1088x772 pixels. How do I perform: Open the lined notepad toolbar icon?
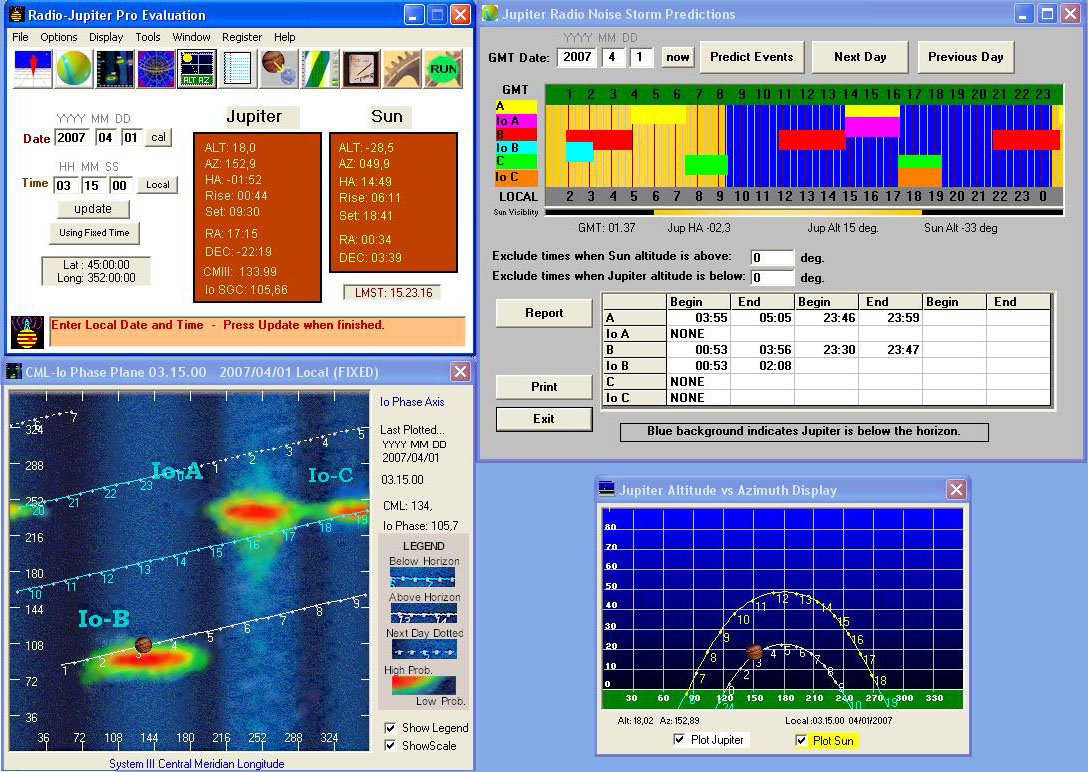point(237,69)
